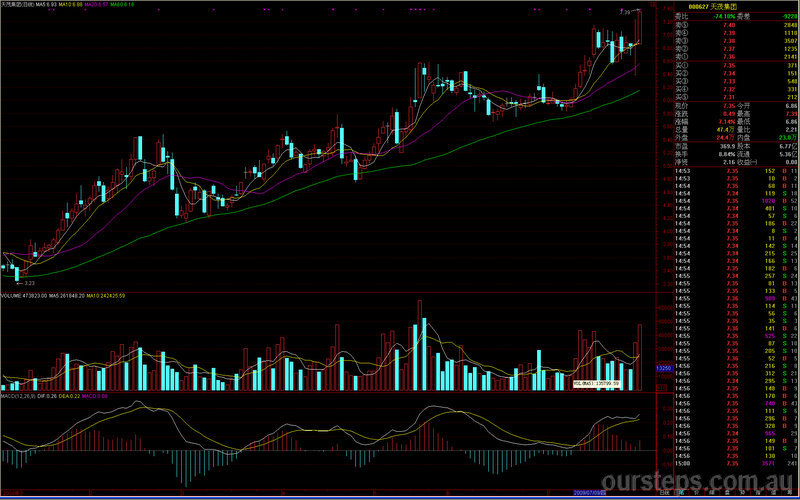Click the 卖⑤ ask price 7.40
The width and height of the screenshot is (800, 500).
tap(729, 25)
